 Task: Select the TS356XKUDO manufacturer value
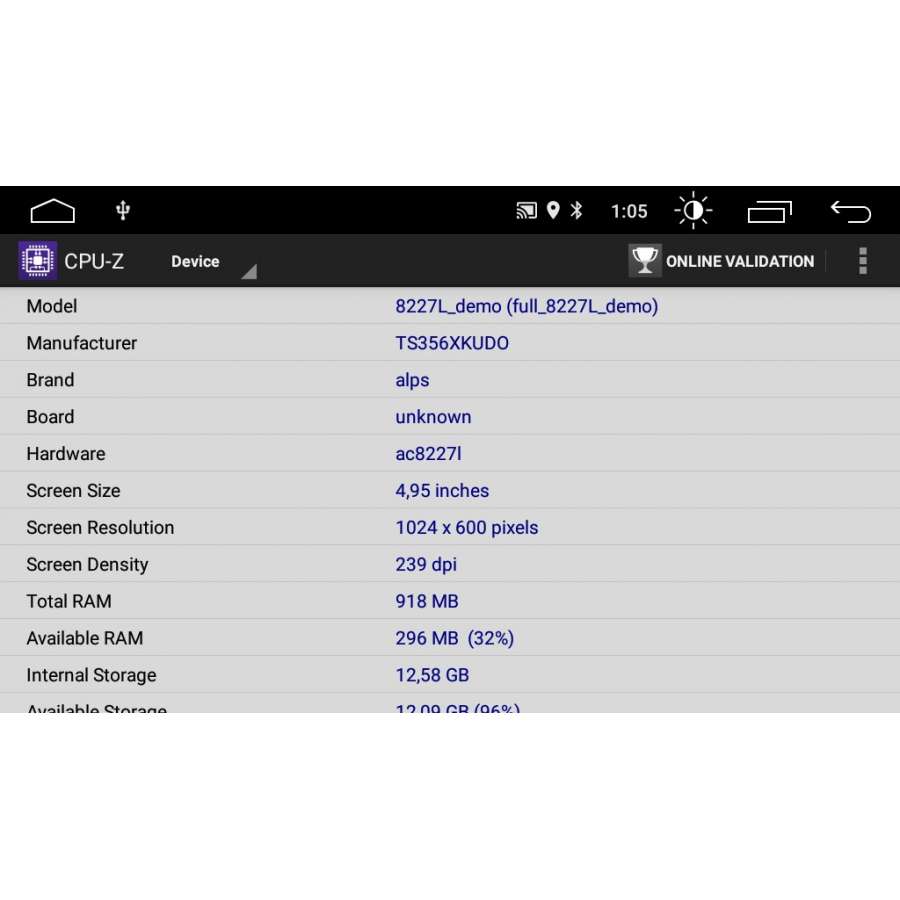[452, 343]
